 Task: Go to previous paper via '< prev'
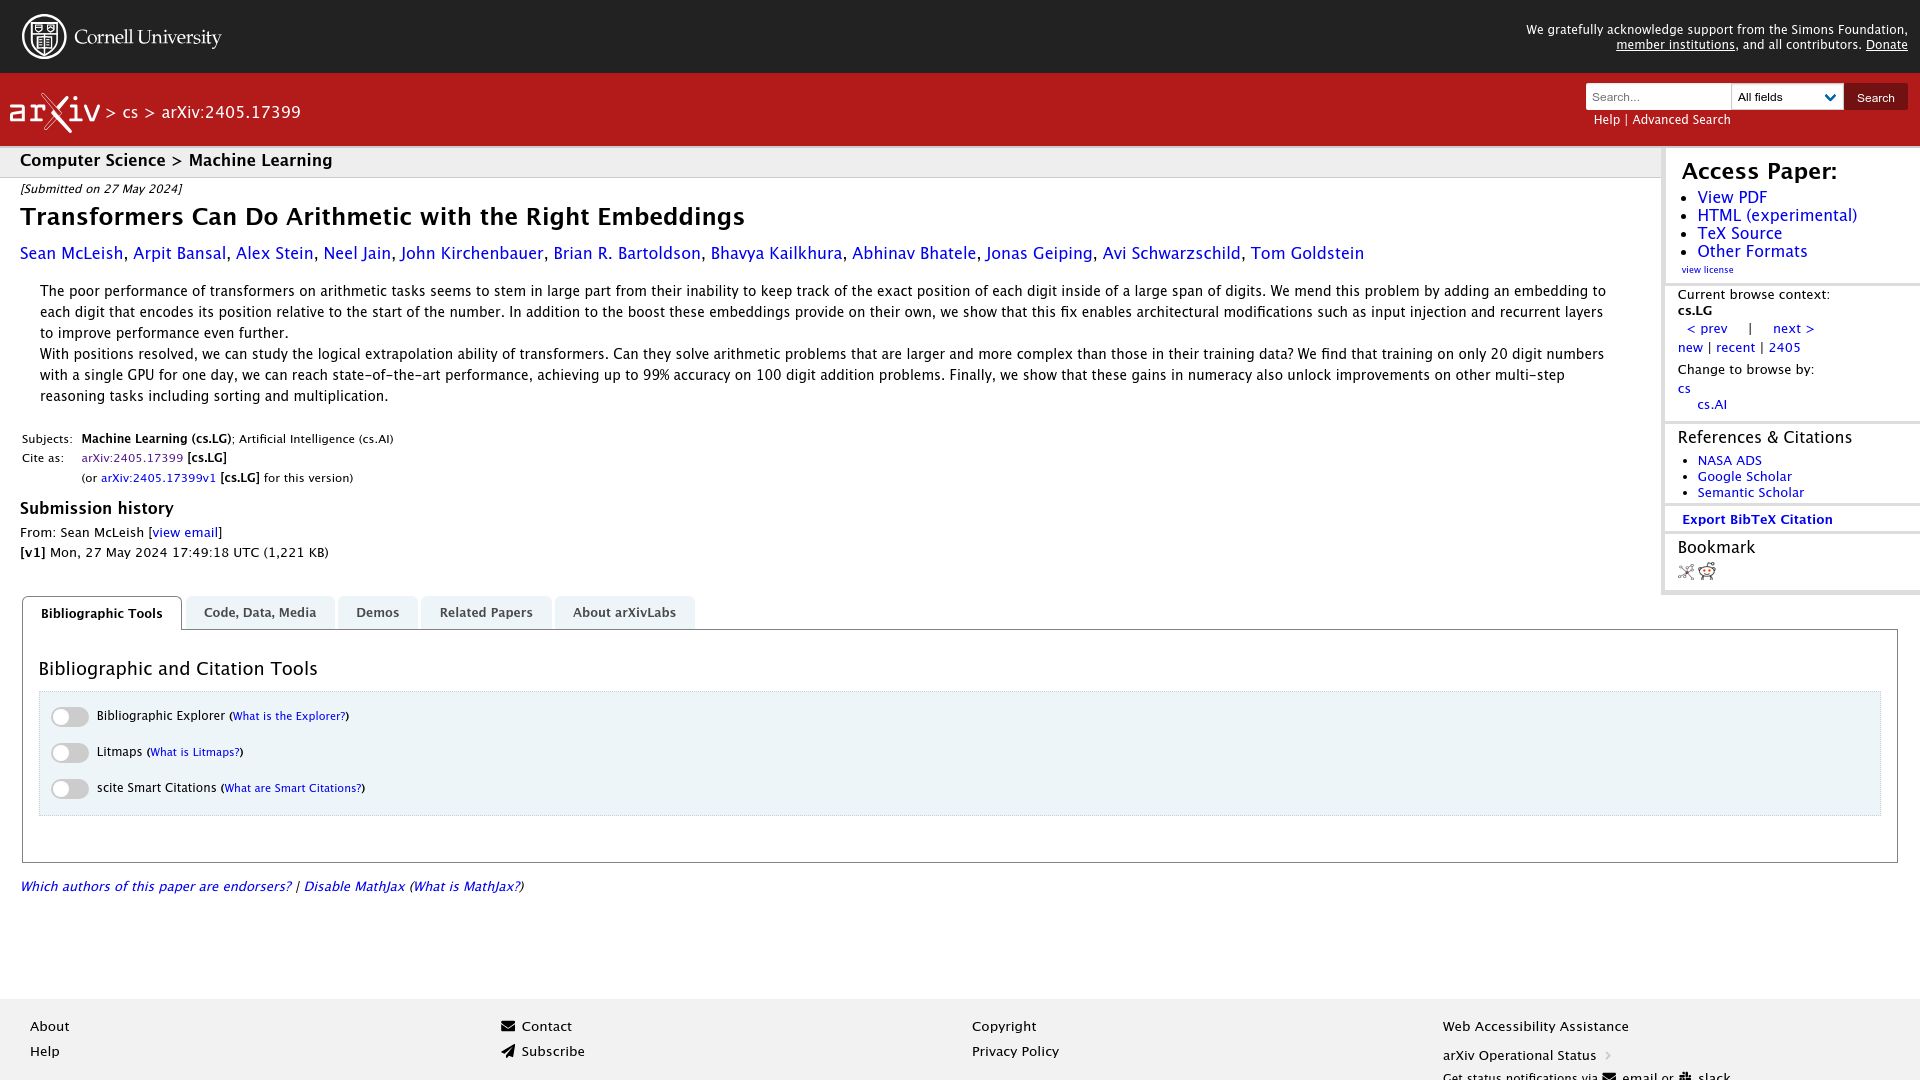pos(1707,329)
